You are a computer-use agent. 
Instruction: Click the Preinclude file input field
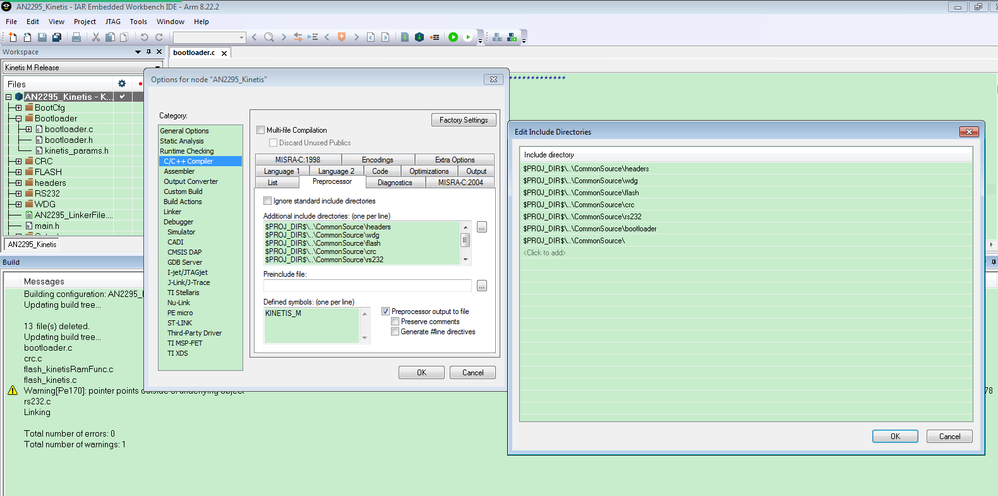tap(367, 285)
